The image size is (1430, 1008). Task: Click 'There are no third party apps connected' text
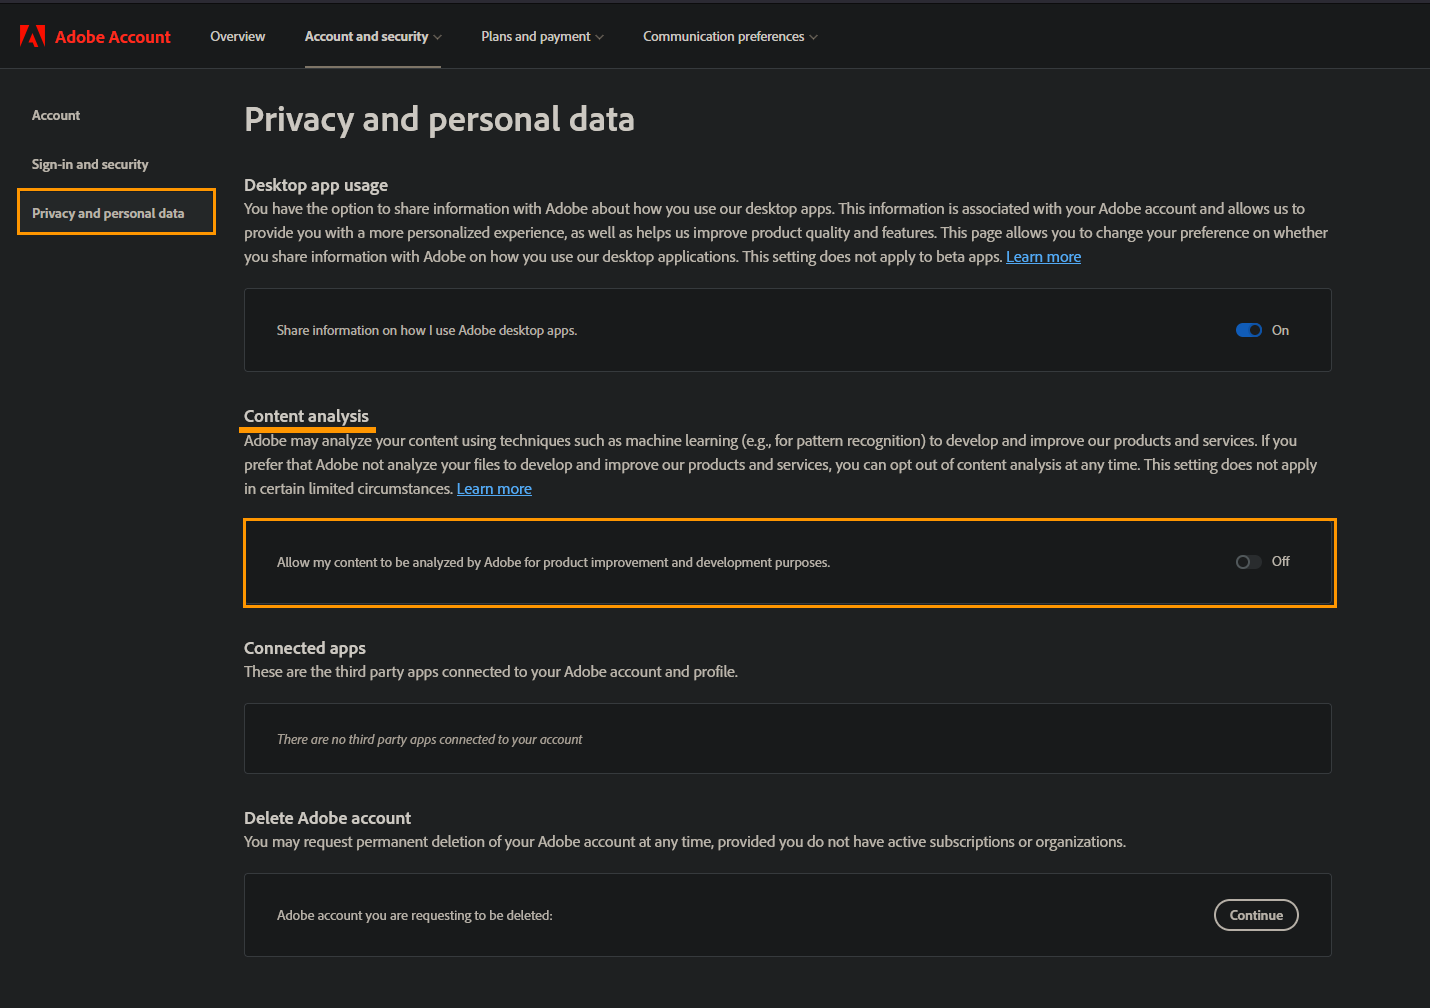coord(429,739)
